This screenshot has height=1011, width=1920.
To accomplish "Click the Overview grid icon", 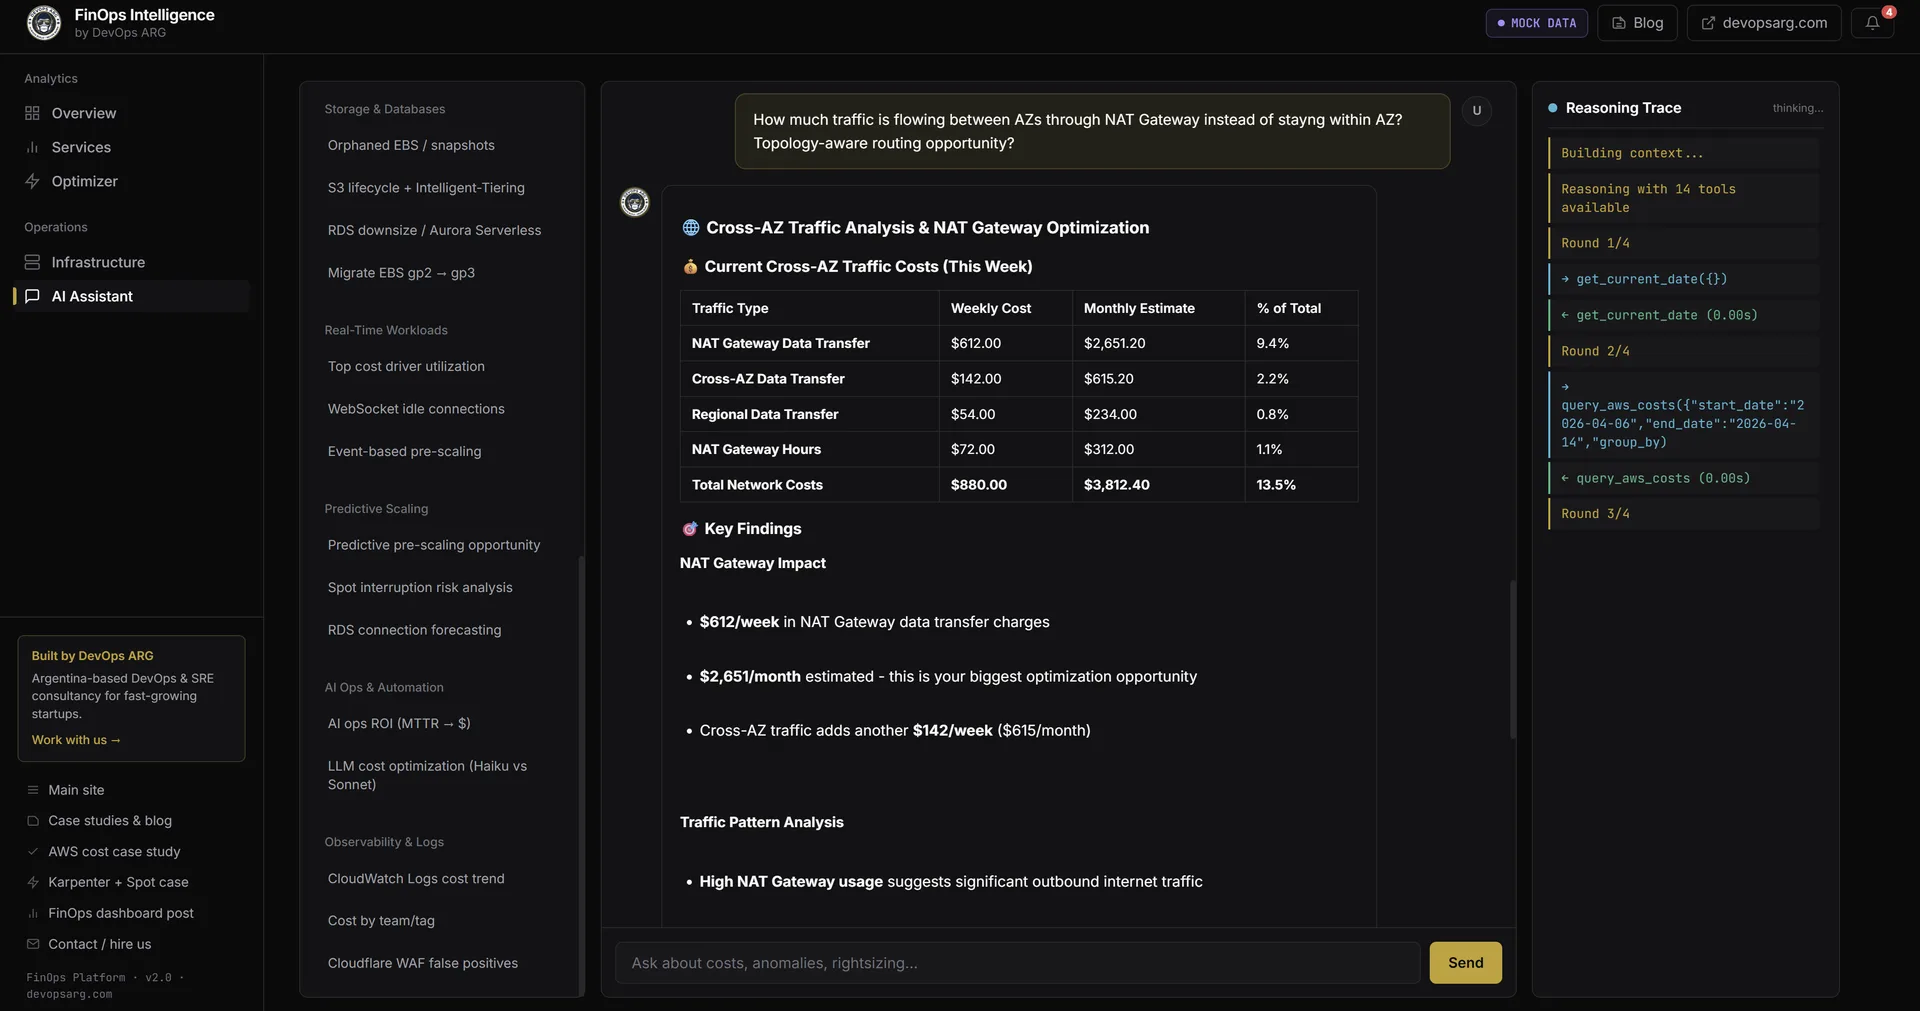I will click(32, 113).
